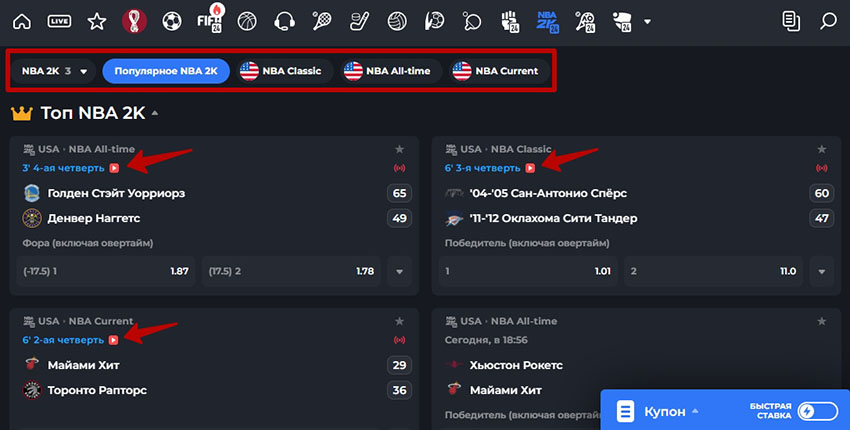Open Денвер Наггетс team link
Screen dimensions: 850x430
click(94, 218)
